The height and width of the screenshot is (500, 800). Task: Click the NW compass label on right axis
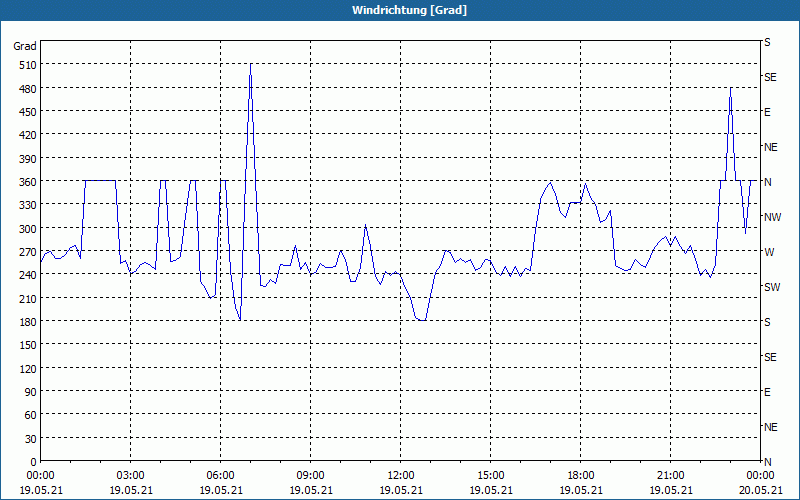(772, 217)
